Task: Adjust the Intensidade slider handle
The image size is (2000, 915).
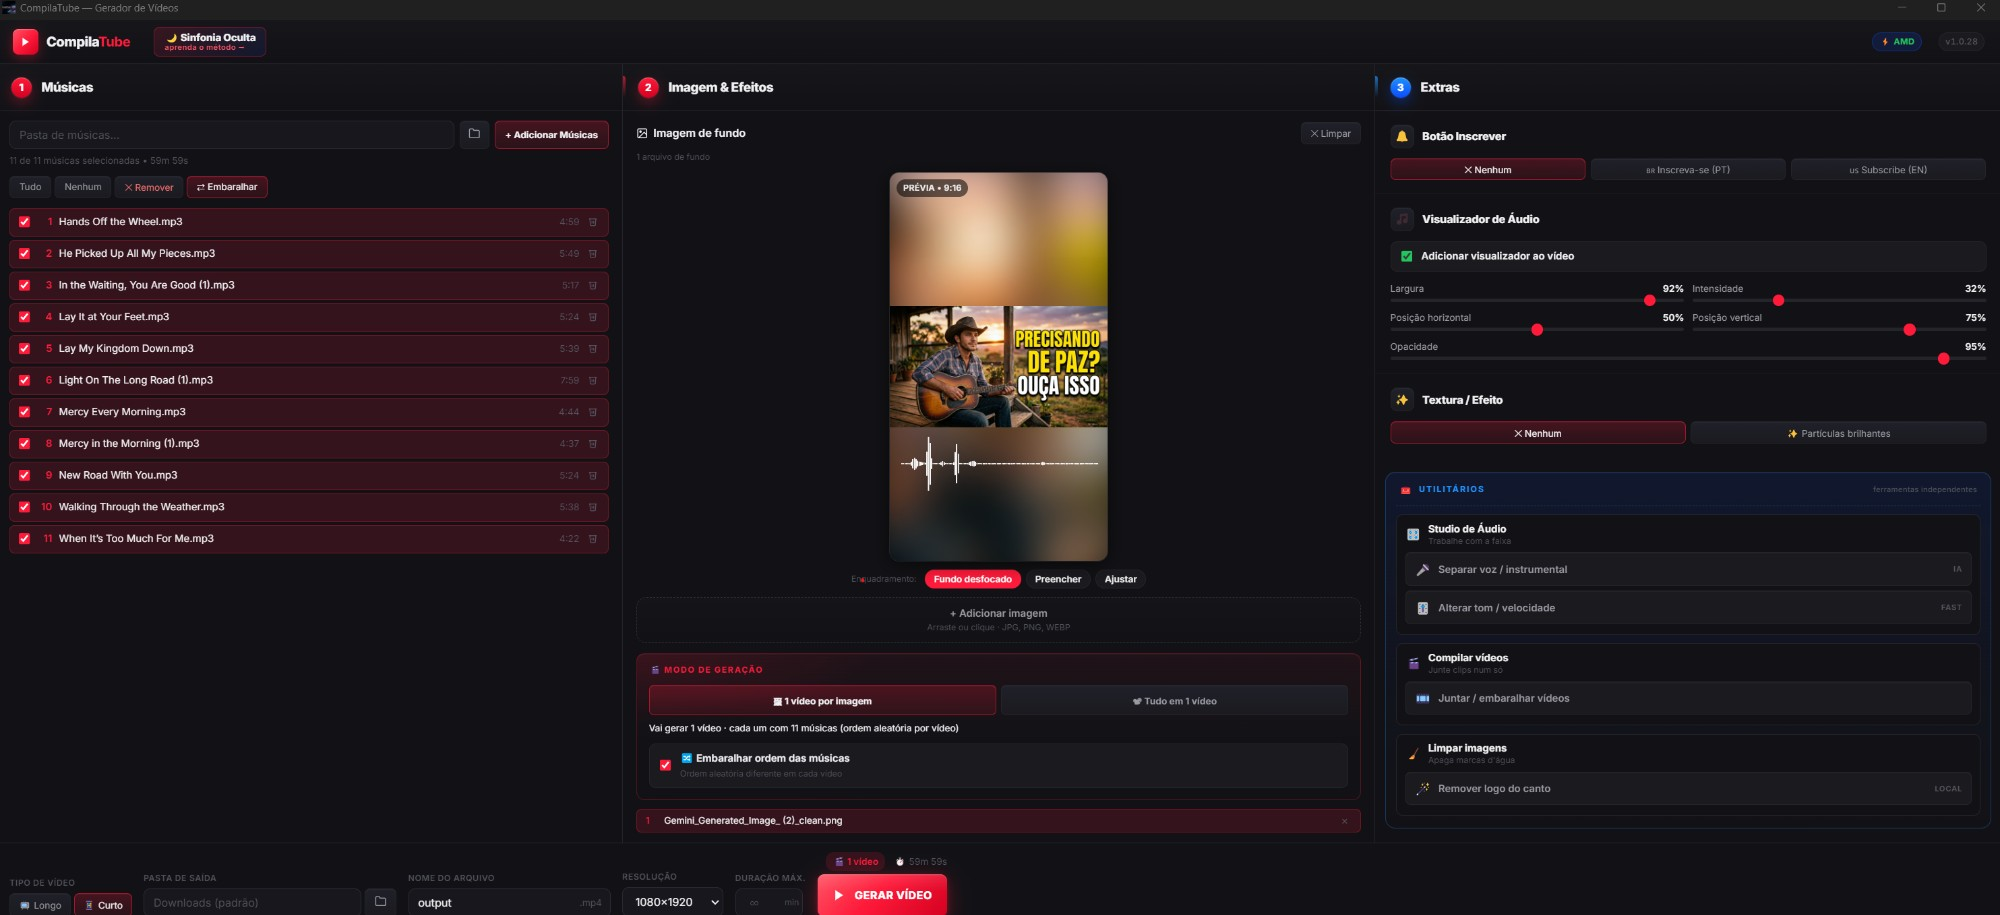Action: (x=1778, y=300)
